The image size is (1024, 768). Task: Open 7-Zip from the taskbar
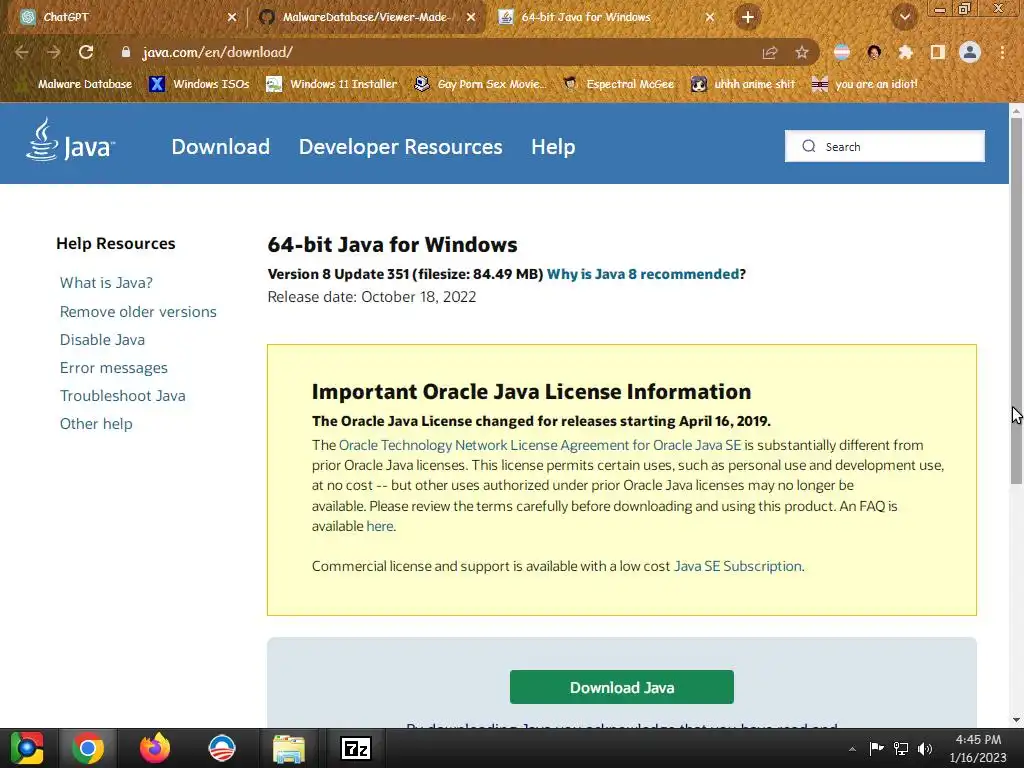pos(356,748)
